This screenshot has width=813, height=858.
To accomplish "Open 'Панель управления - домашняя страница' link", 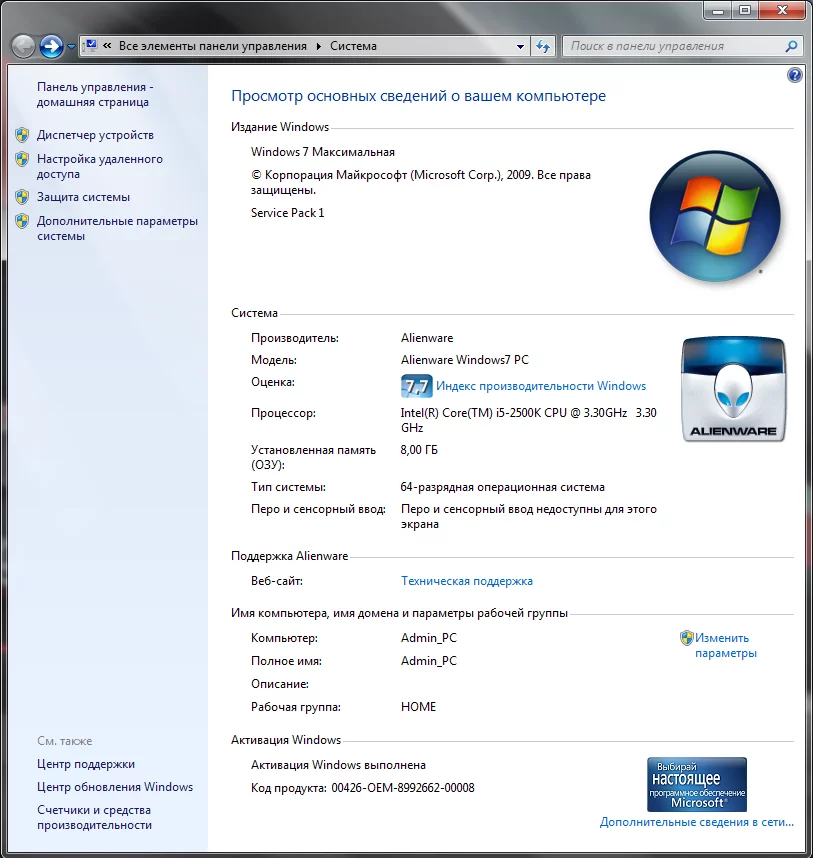I will (95, 95).
